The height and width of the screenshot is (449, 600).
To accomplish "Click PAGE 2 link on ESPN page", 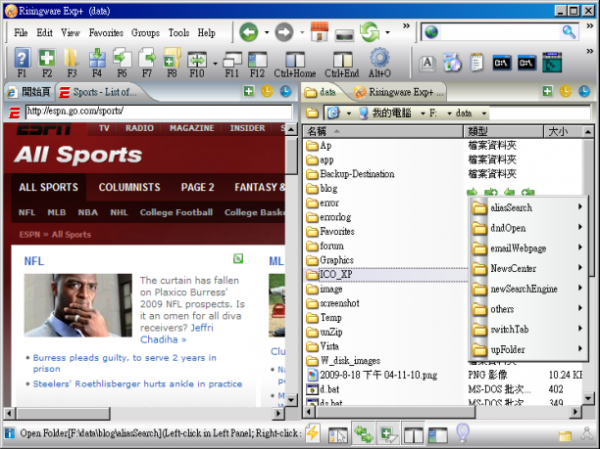I will (x=197, y=187).
